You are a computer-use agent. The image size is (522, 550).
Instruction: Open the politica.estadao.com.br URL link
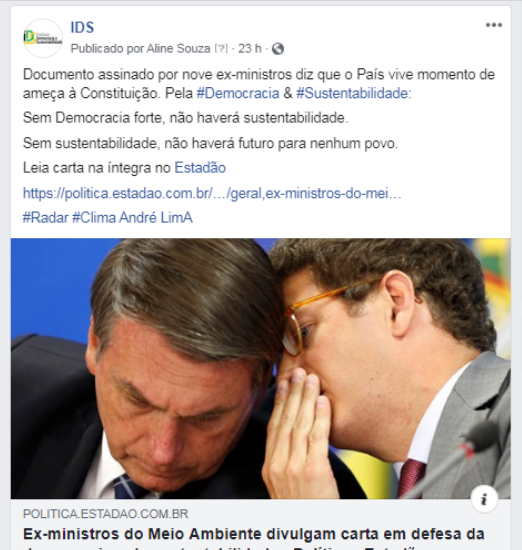(x=212, y=193)
